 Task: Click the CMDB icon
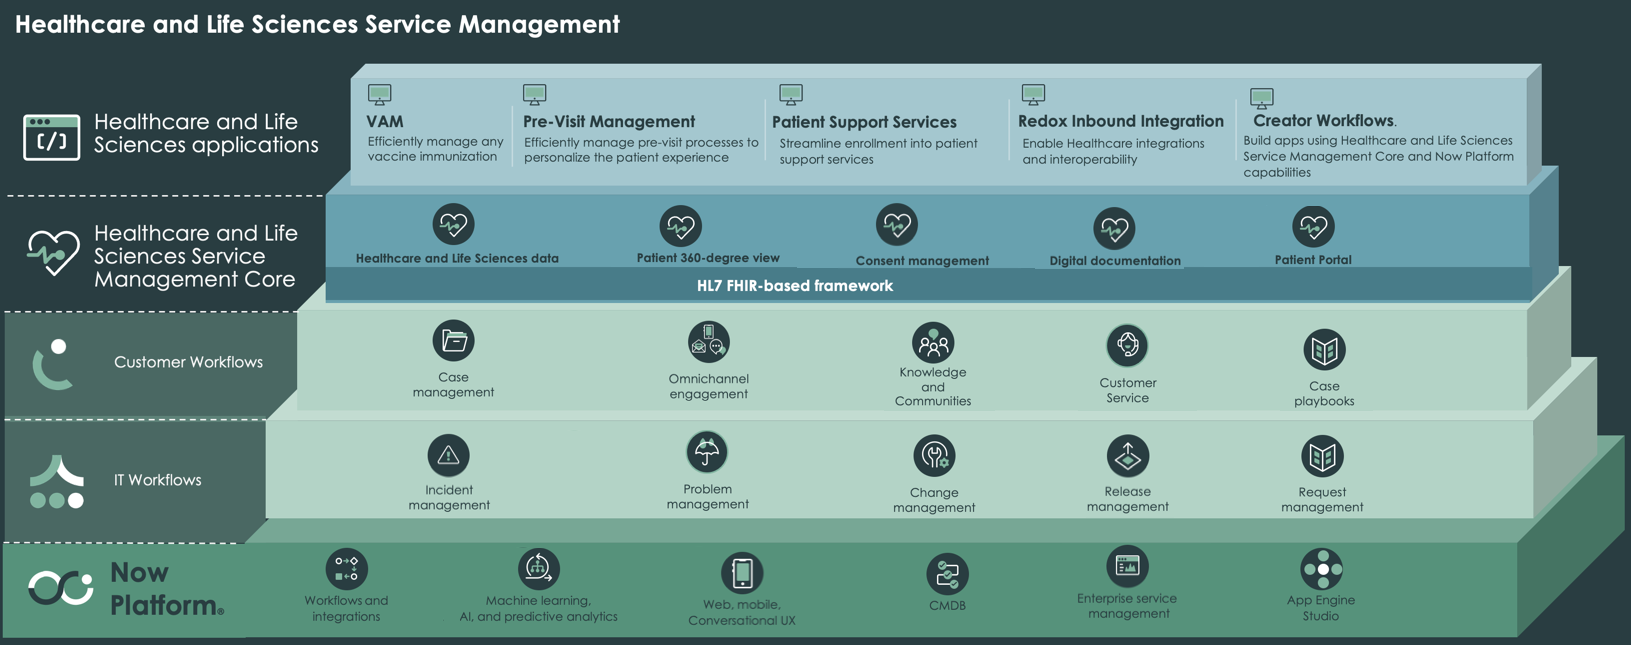click(947, 574)
